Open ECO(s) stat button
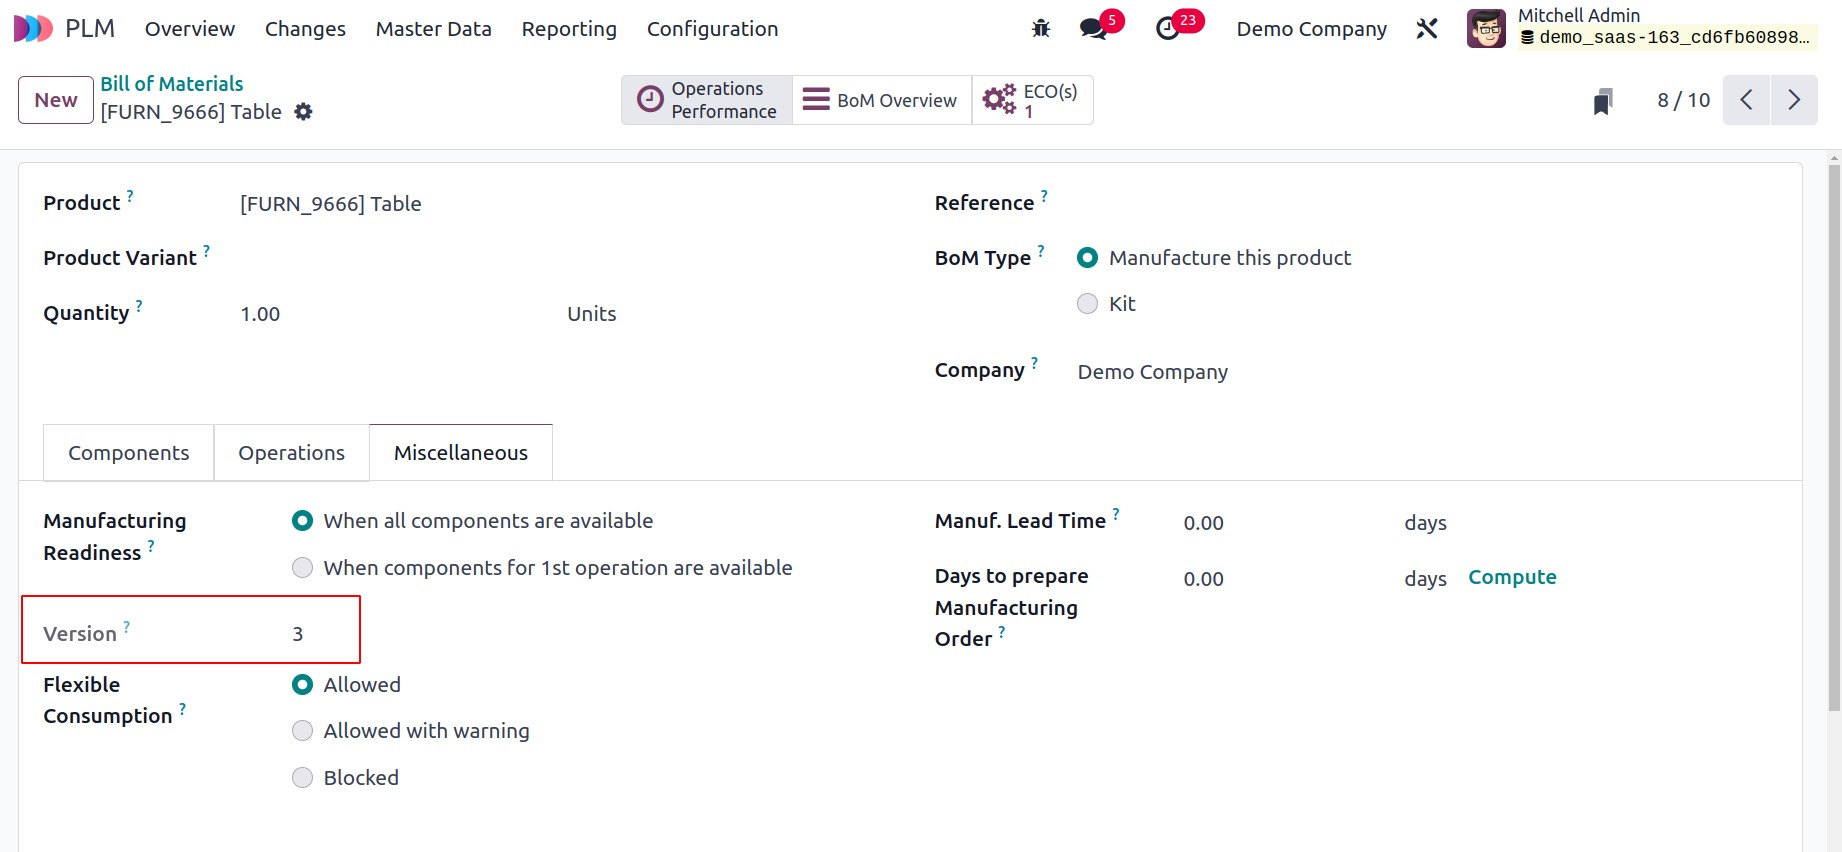This screenshot has width=1842, height=852. (x=1032, y=100)
